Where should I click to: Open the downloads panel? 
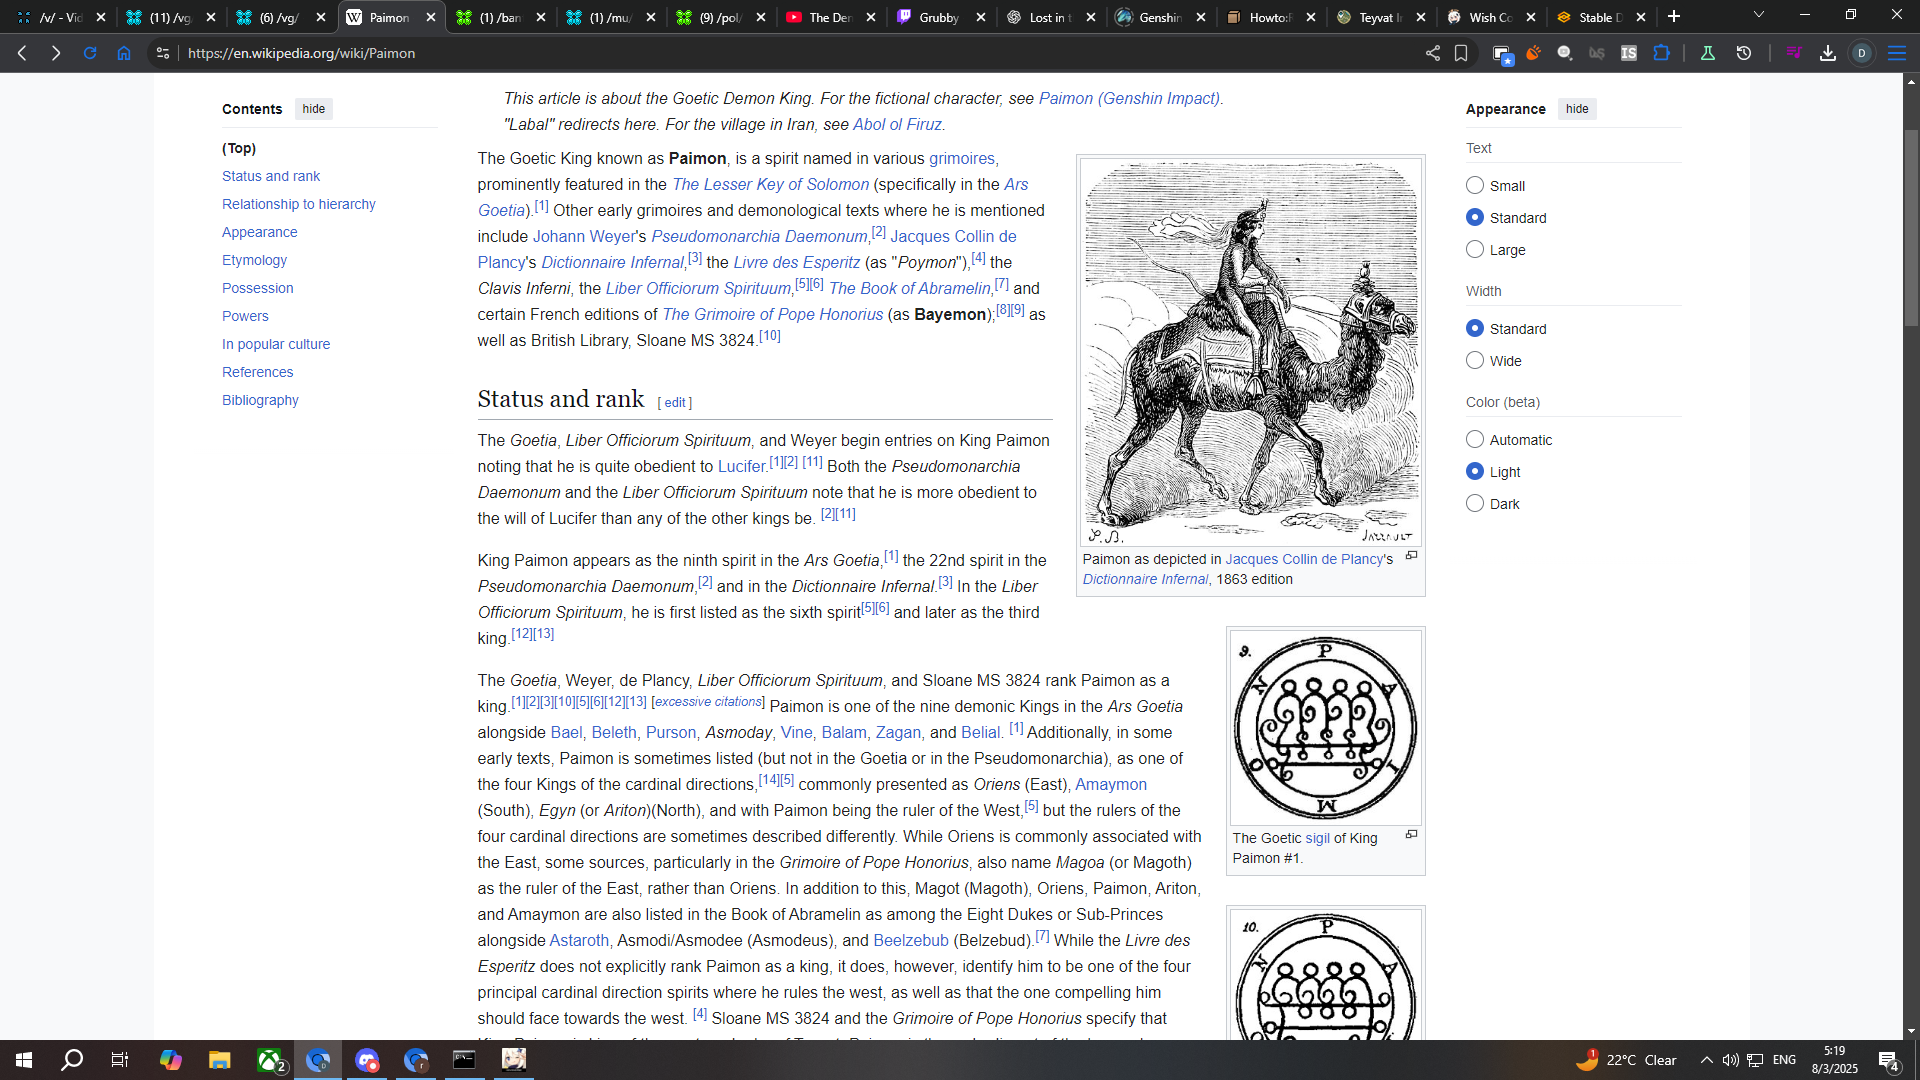(x=1828, y=53)
